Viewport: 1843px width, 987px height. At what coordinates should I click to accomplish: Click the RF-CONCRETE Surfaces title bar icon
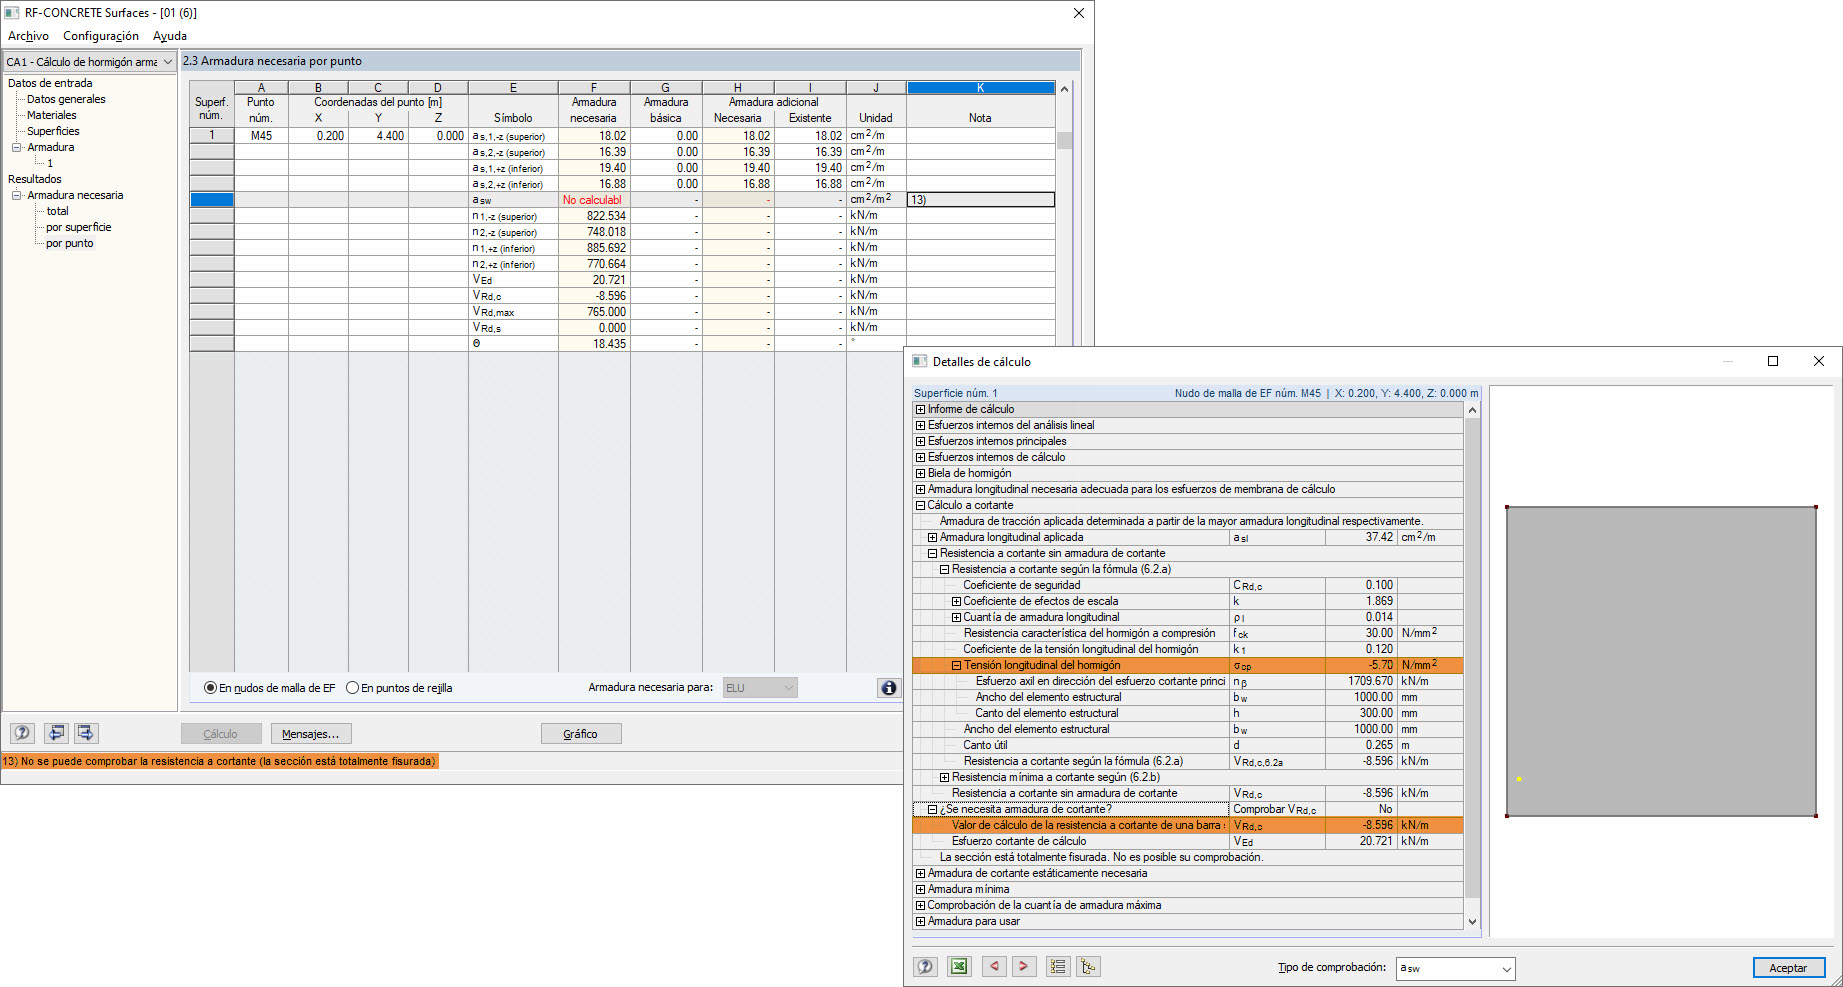click(12, 13)
